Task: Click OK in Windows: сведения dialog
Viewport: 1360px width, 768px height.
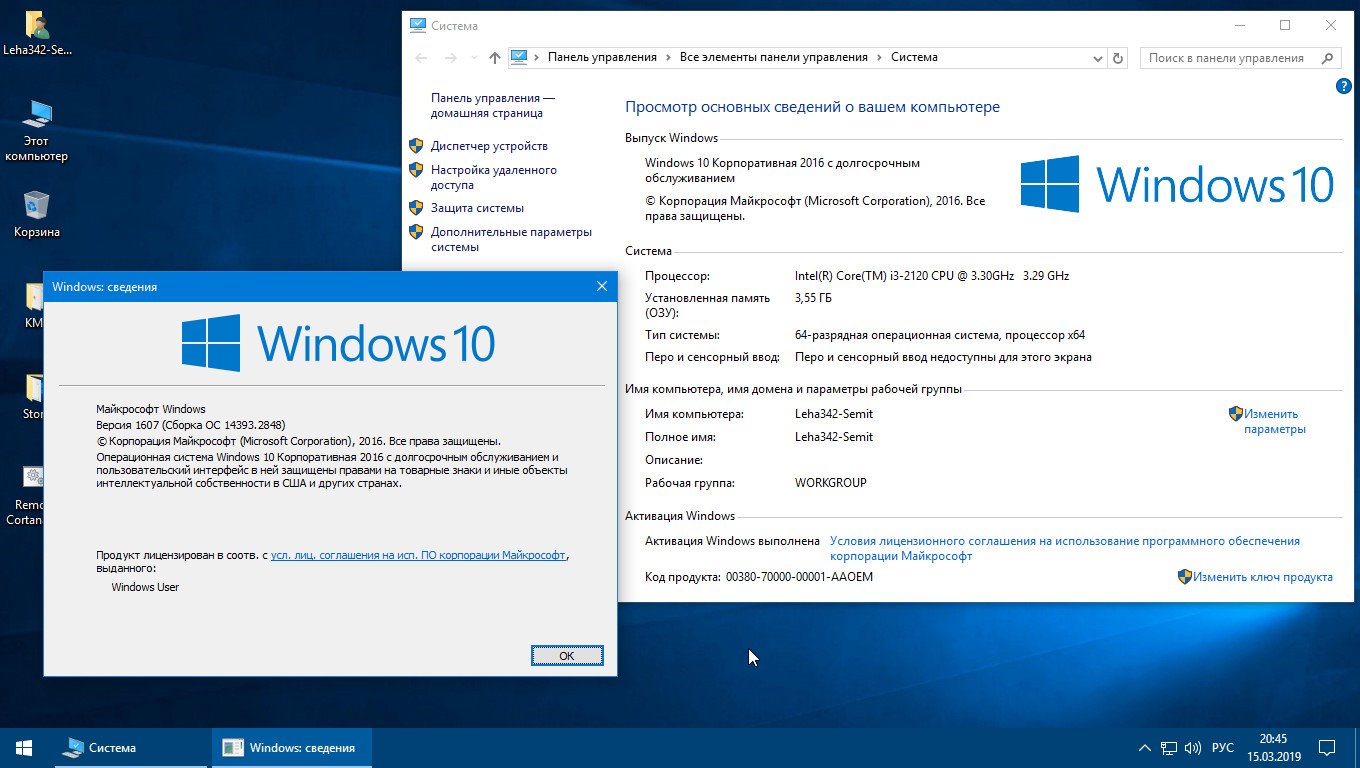Action: click(567, 656)
